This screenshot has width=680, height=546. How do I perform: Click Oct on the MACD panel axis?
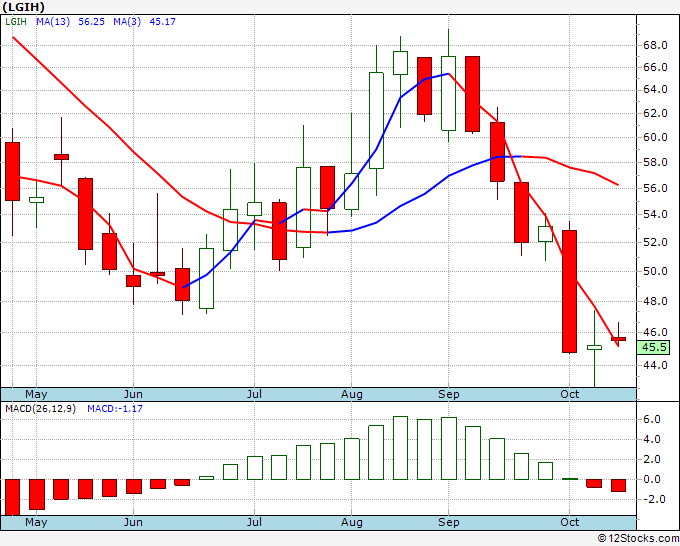click(x=569, y=522)
